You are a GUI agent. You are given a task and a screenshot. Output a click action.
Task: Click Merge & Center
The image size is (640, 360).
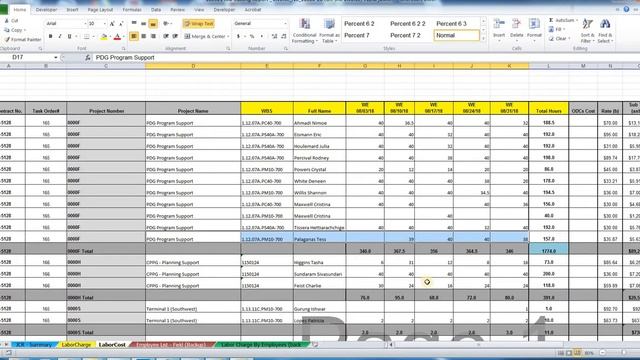tap(204, 36)
